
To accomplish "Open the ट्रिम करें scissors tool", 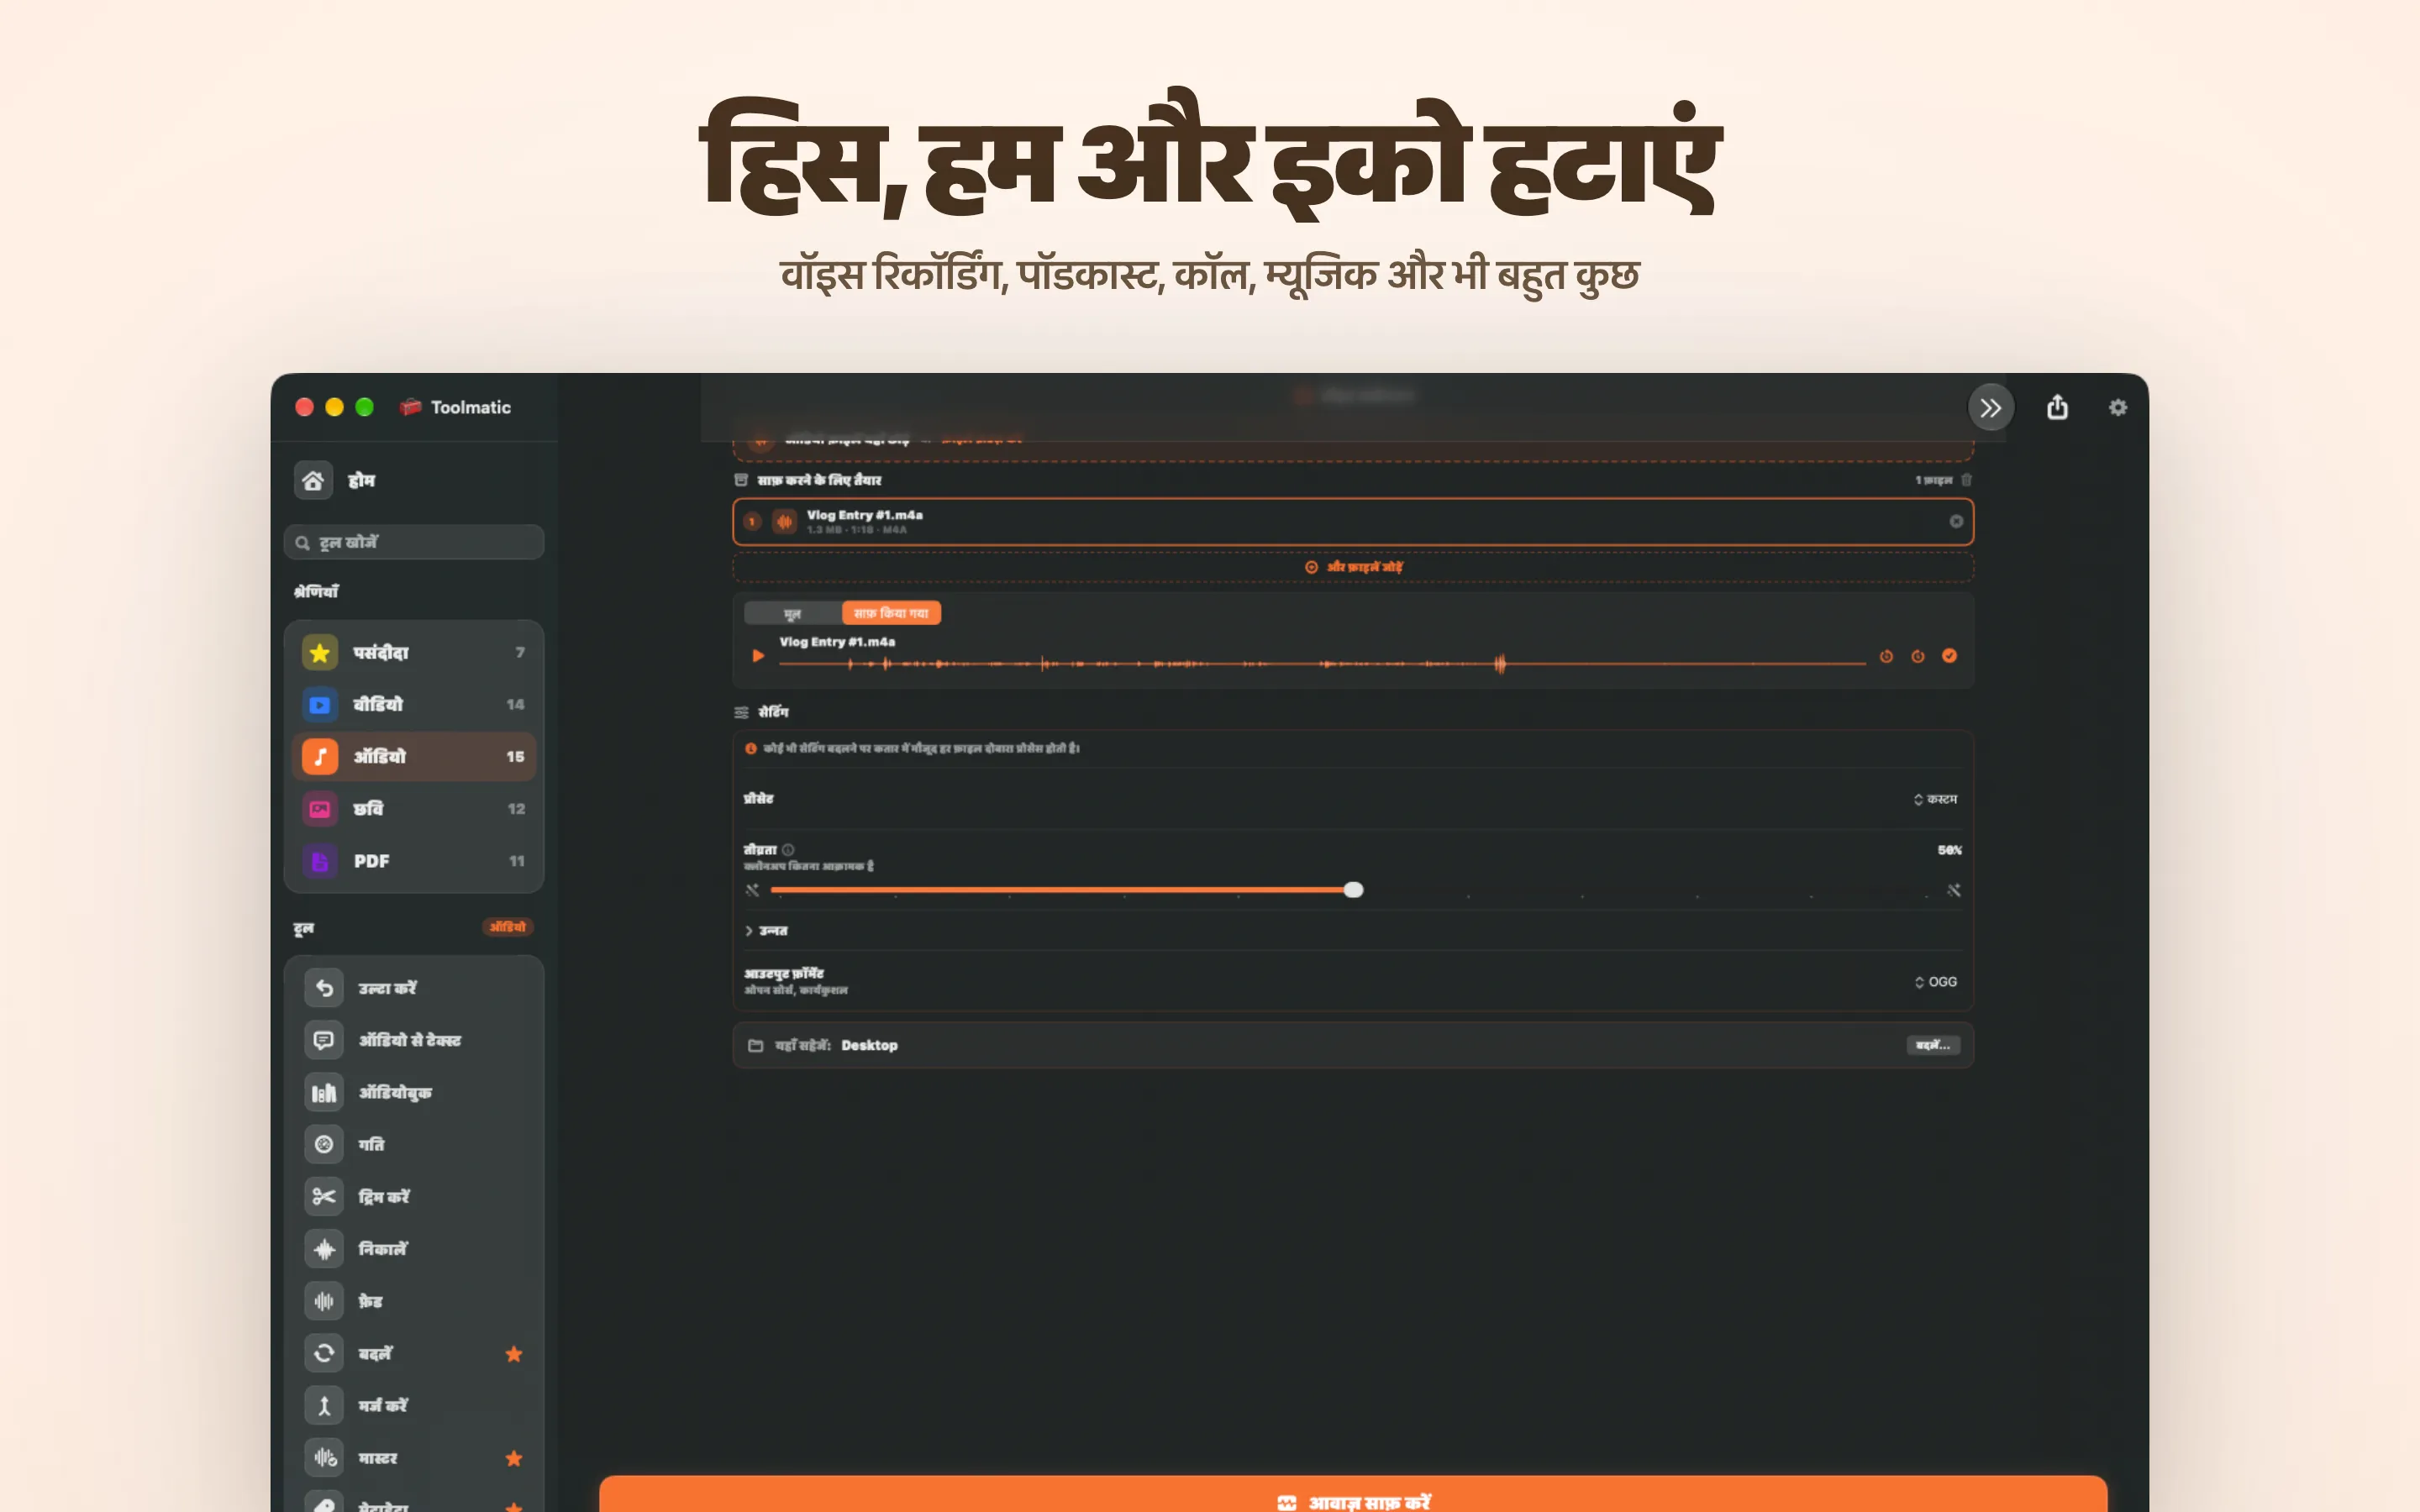I will click(414, 1197).
